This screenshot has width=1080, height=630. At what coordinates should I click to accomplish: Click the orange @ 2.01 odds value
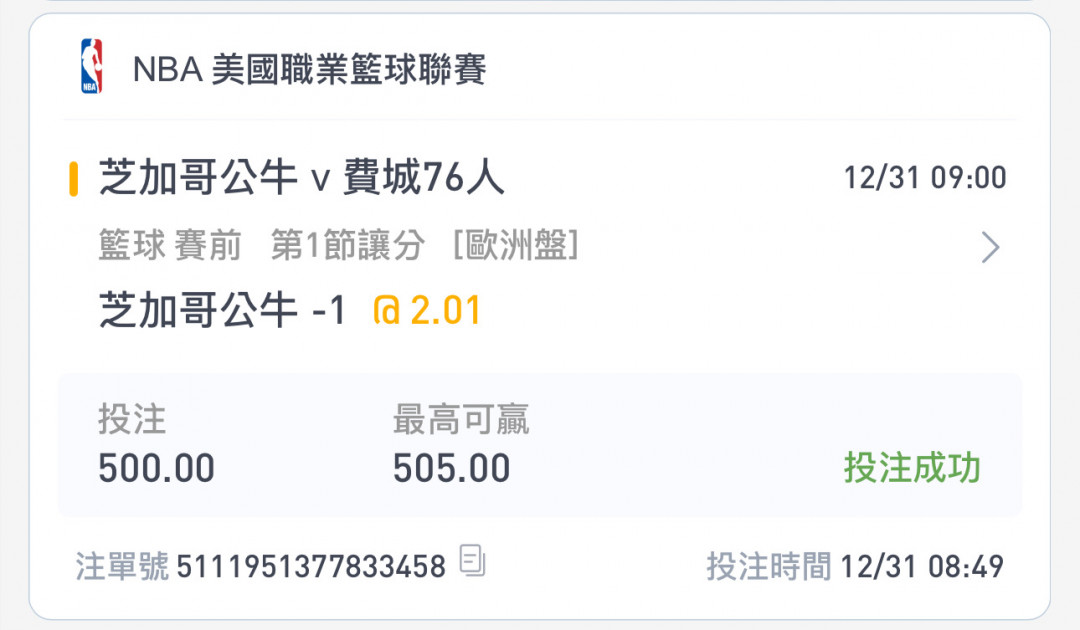(426, 311)
